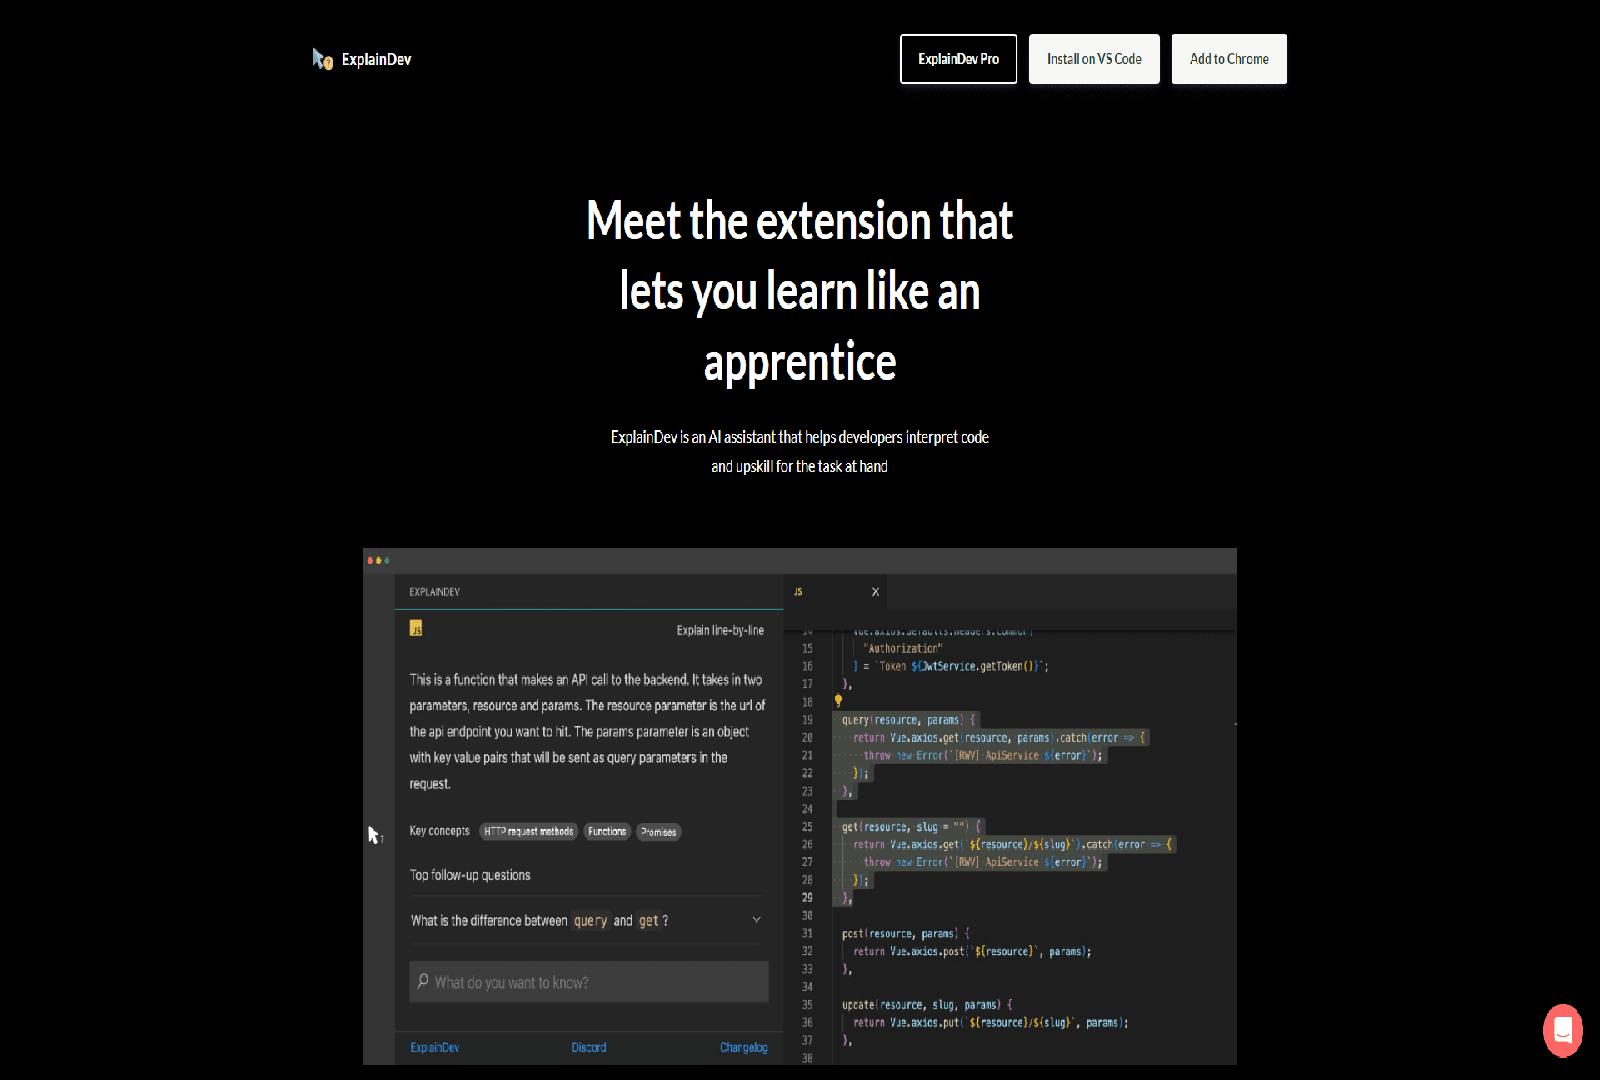
Task: Expand the query vs get follow-up question
Action: point(755,919)
